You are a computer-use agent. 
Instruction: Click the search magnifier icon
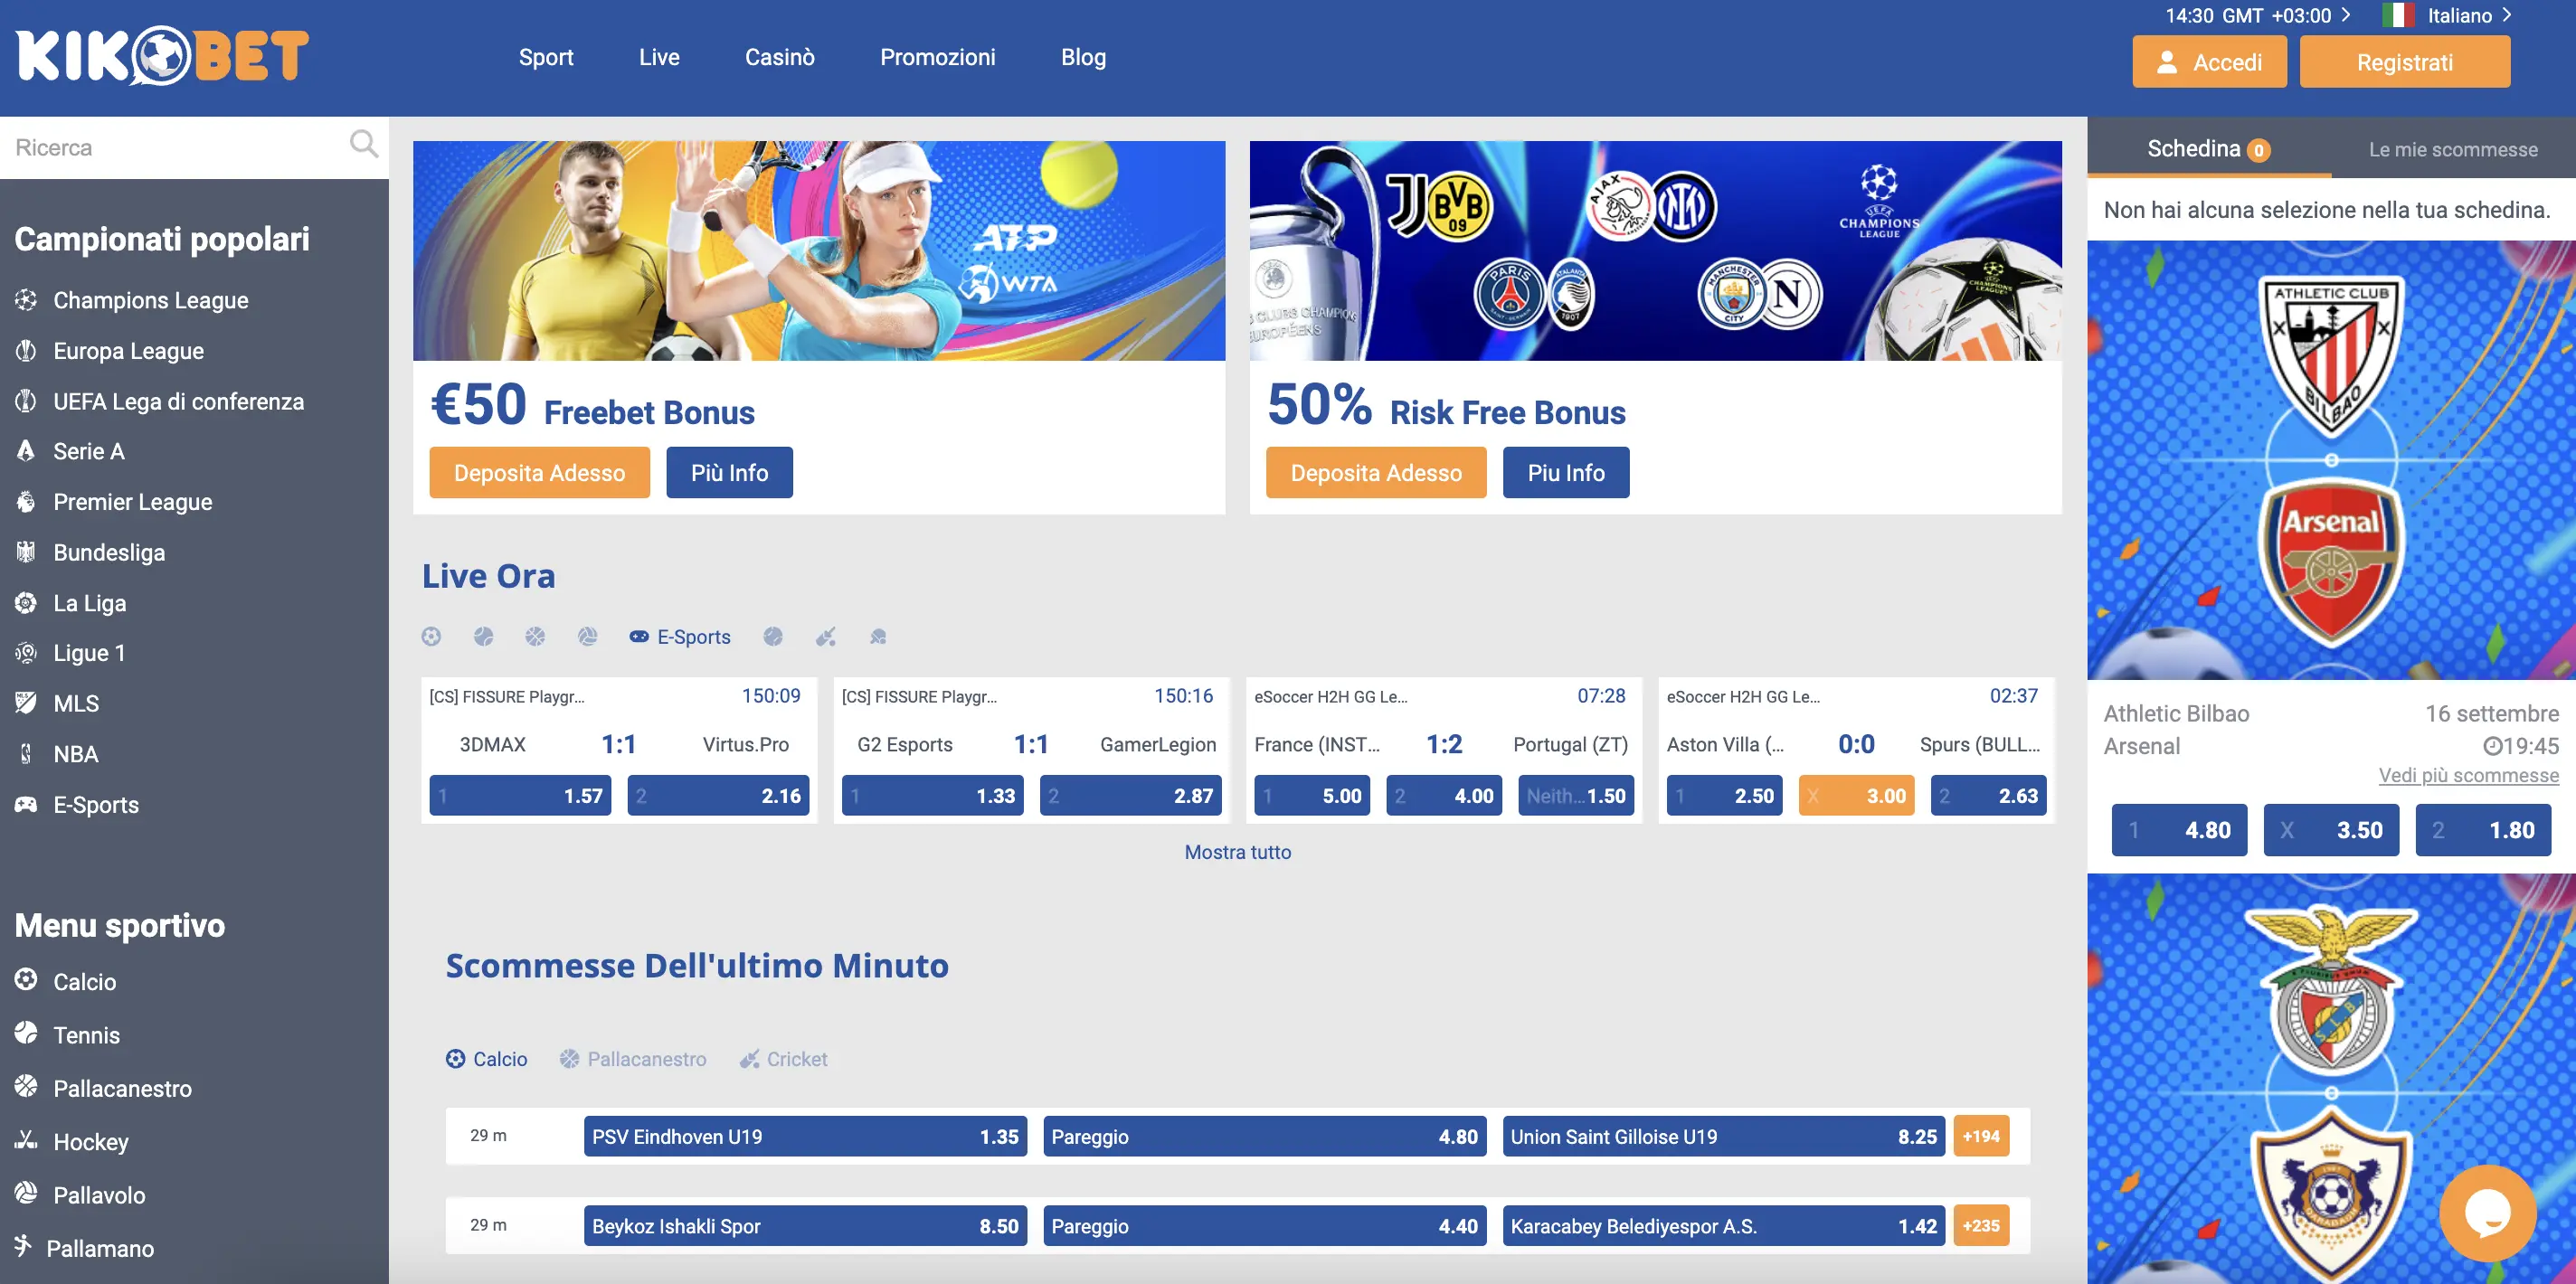pyautogui.click(x=364, y=146)
